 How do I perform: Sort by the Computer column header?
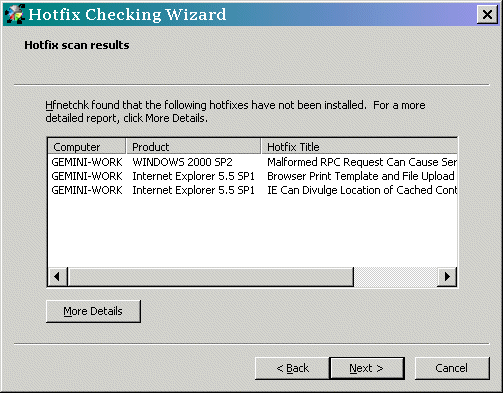coord(87,147)
